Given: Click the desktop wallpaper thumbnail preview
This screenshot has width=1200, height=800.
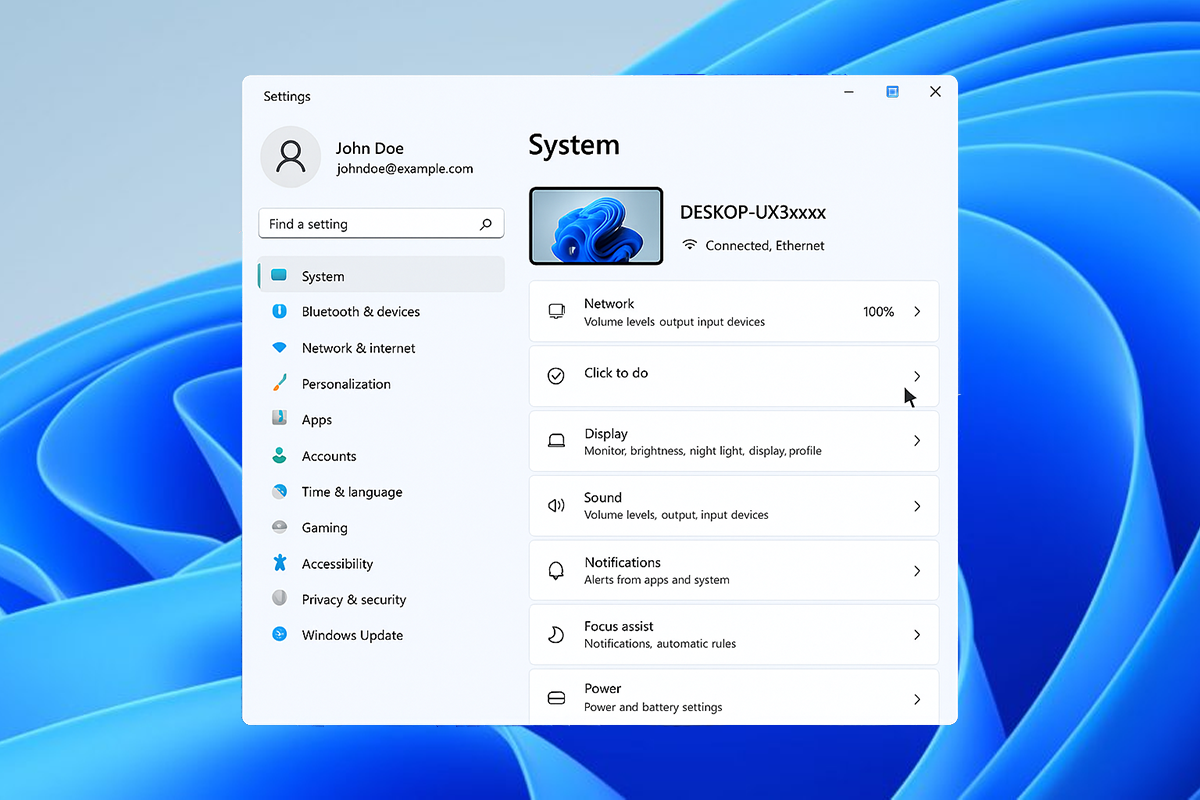Looking at the screenshot, I should 596,226.
